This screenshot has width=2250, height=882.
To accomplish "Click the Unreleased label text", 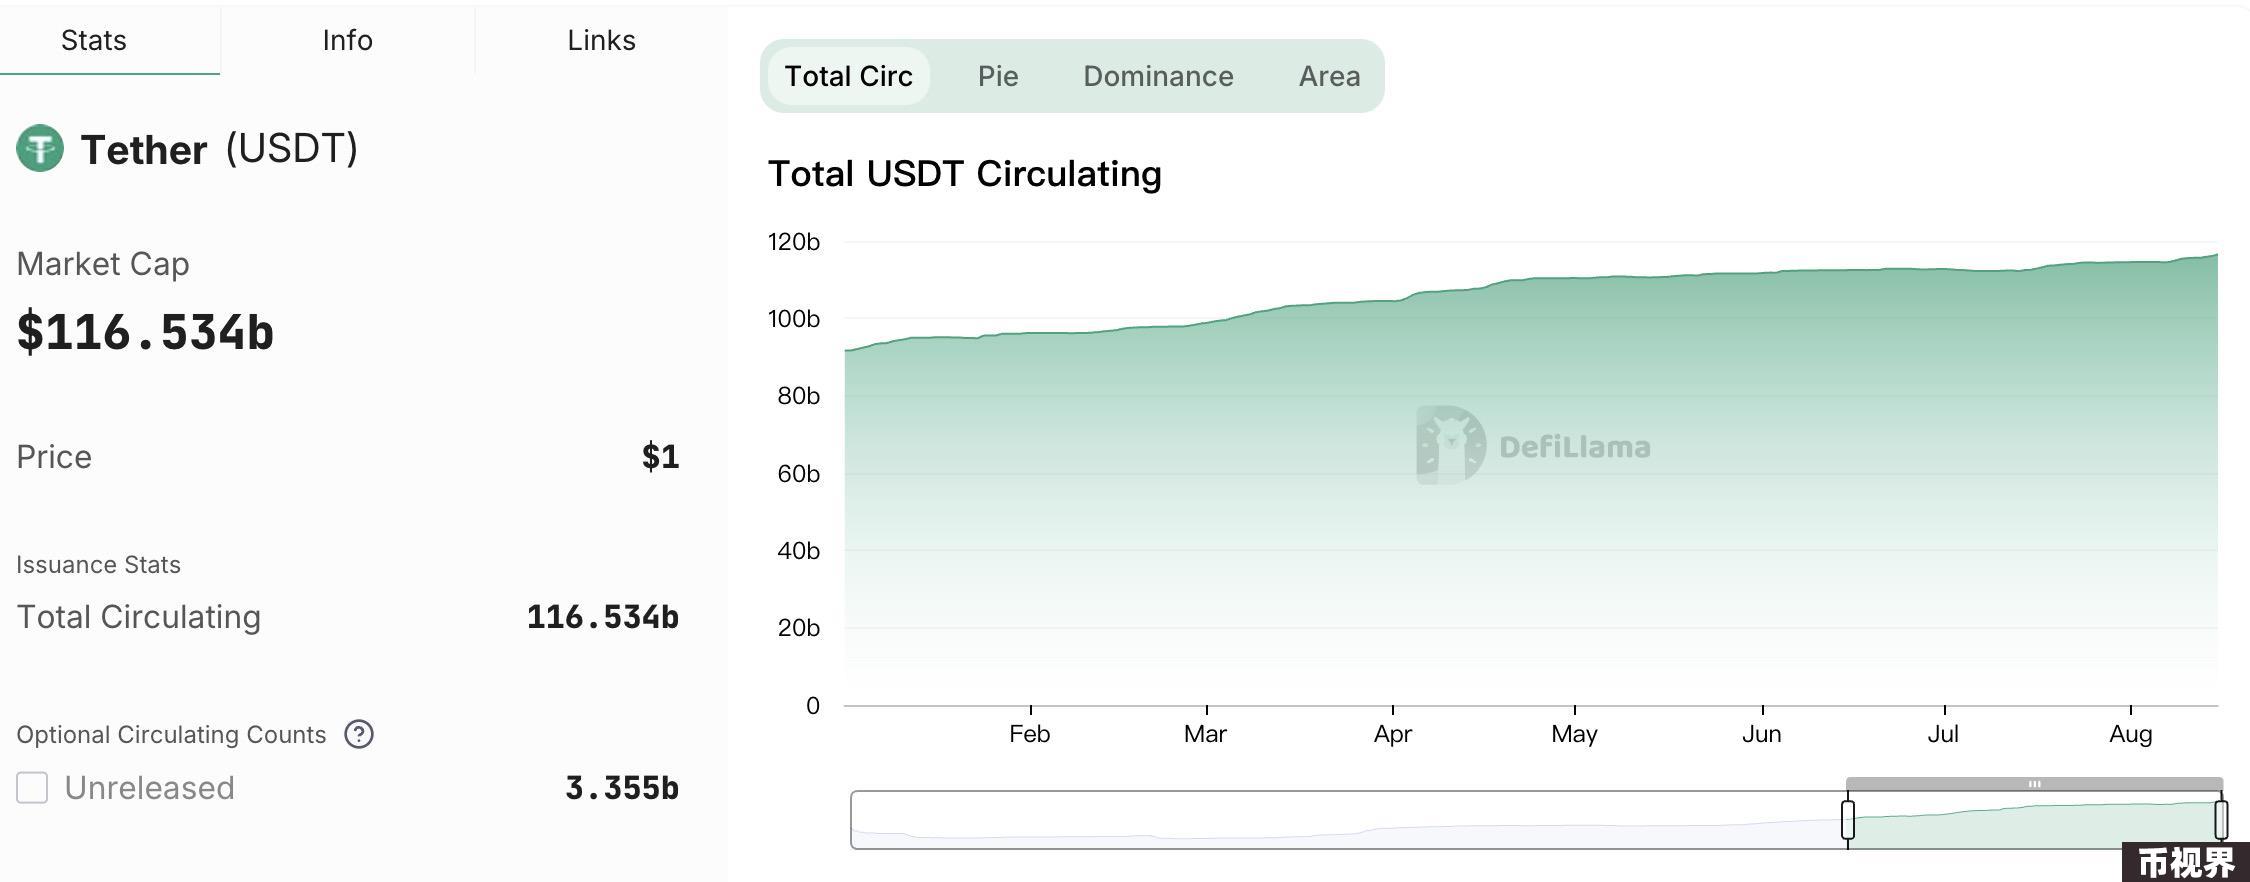I will pos(149,788).
